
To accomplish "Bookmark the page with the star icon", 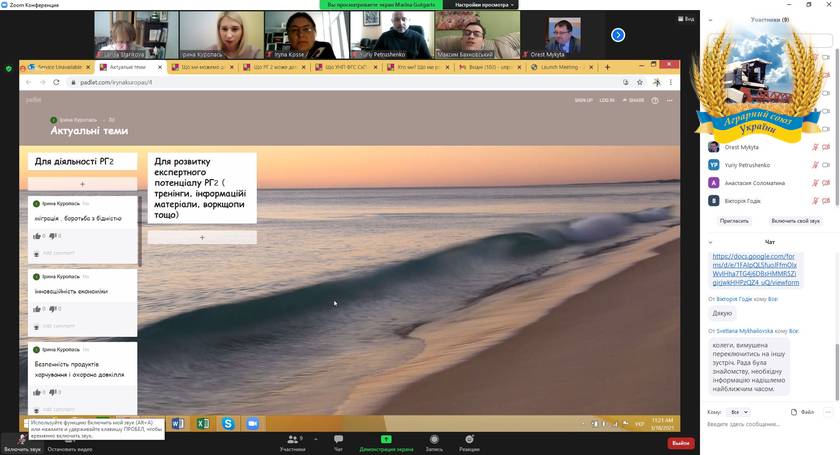I will click(x=640, y=82).
